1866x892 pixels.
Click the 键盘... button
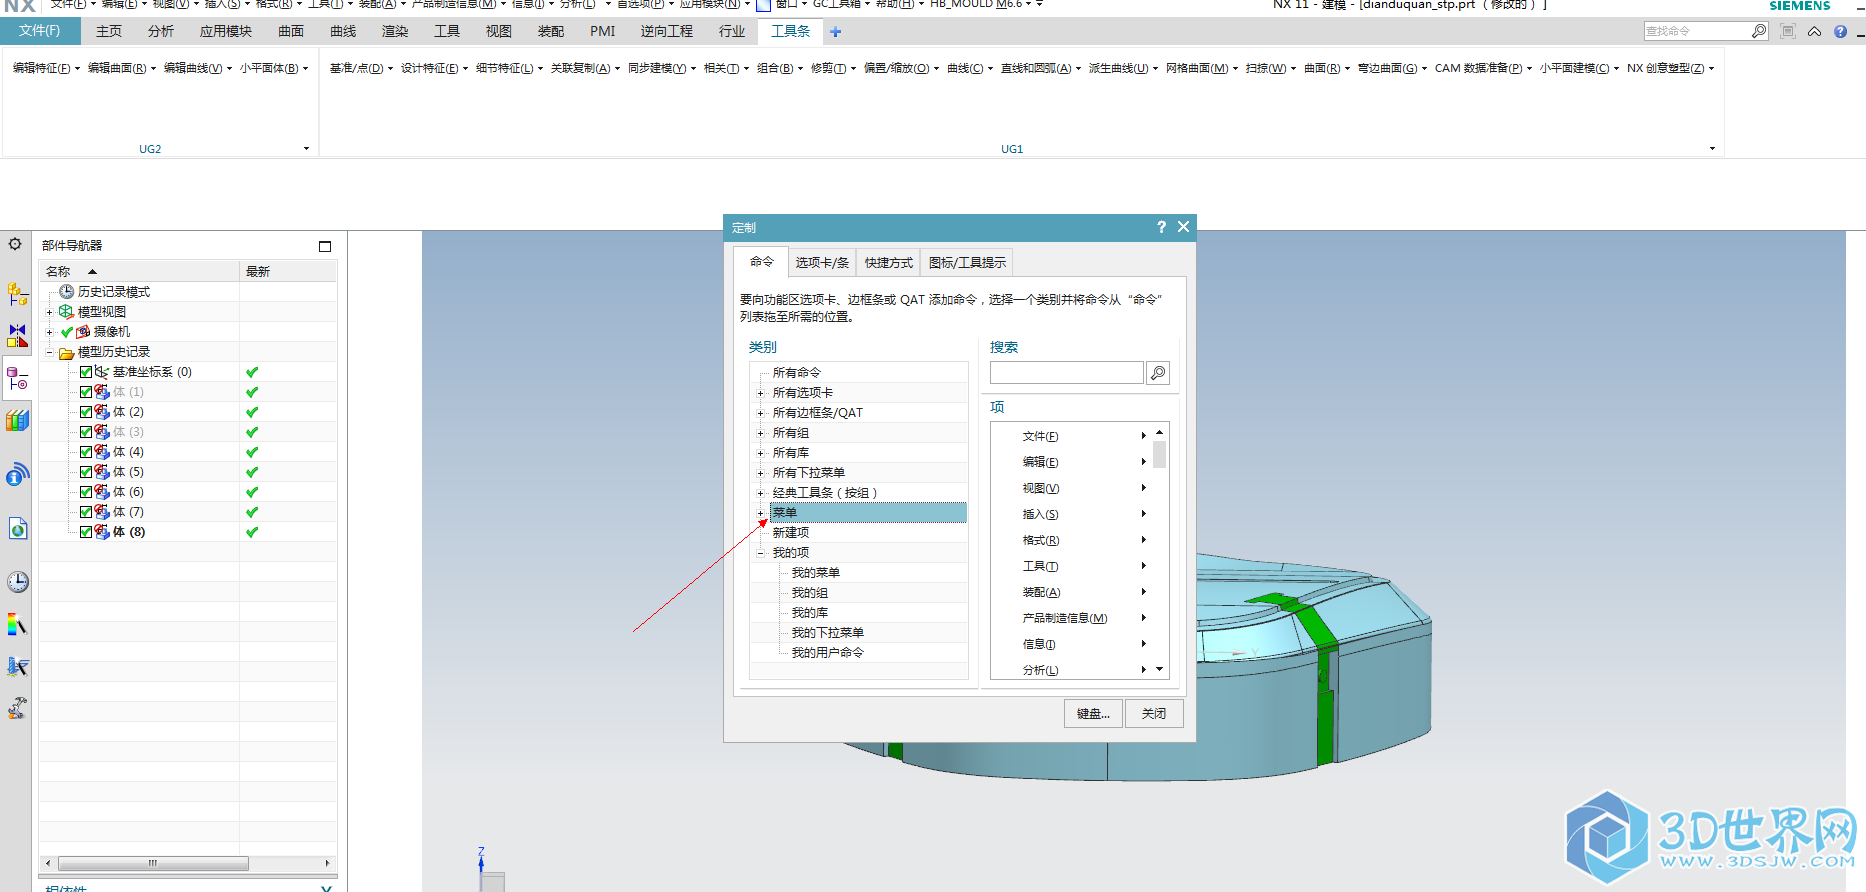1093,714
